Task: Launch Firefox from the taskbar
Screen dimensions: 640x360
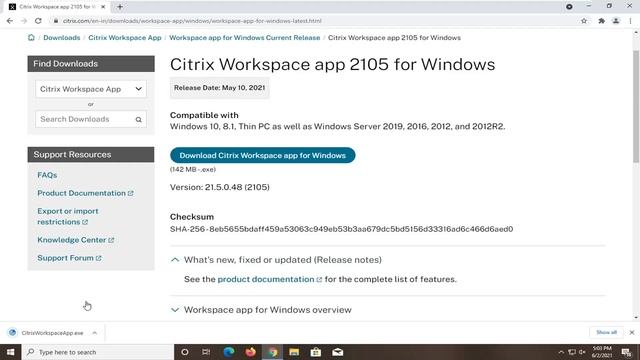Action: point(250,352)
